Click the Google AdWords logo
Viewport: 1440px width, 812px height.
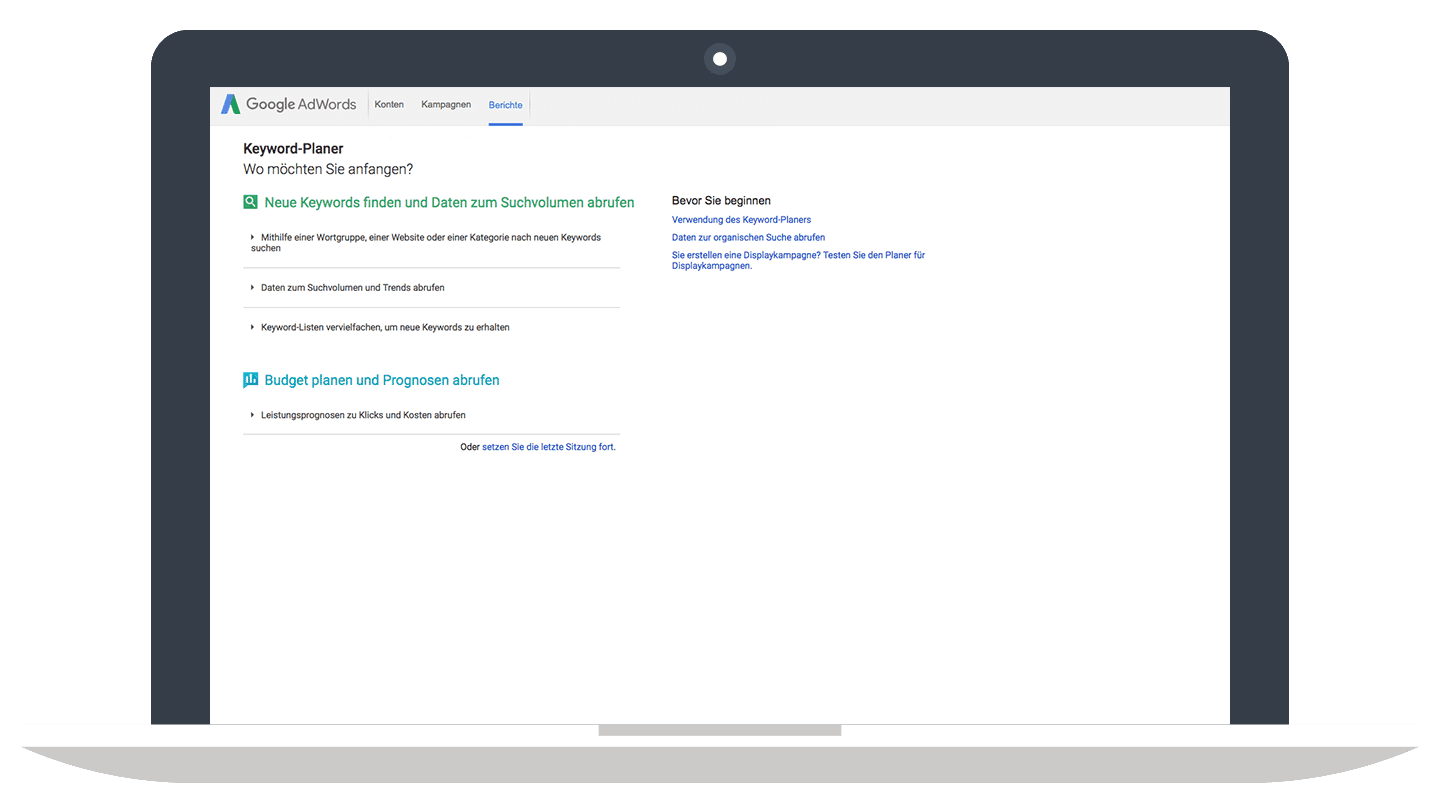pos(288,104)
